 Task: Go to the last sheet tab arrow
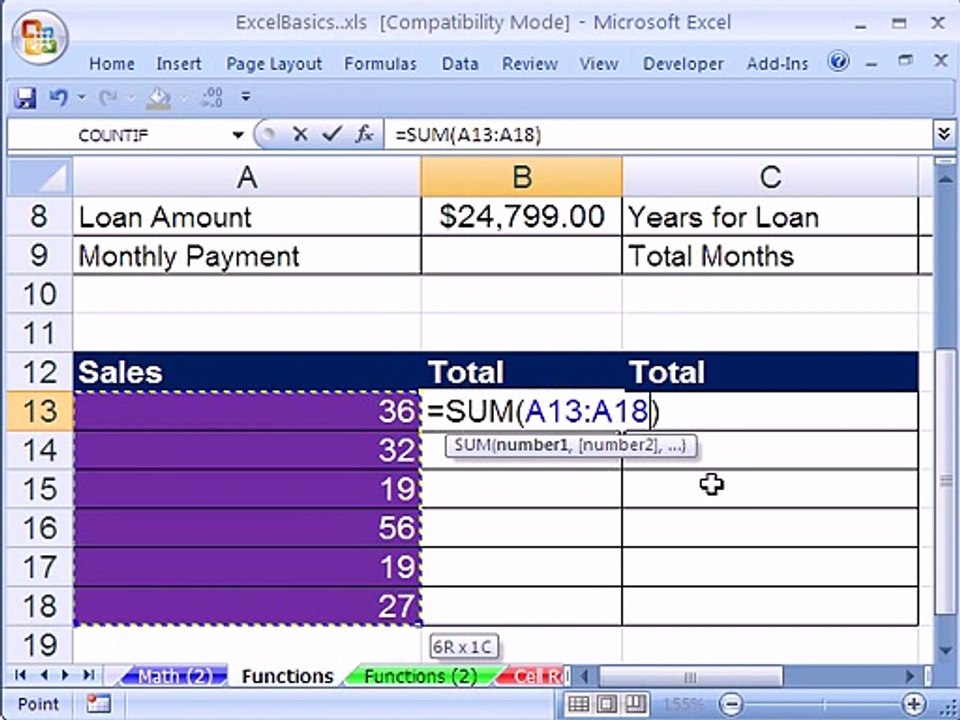(x=89, y=675)
